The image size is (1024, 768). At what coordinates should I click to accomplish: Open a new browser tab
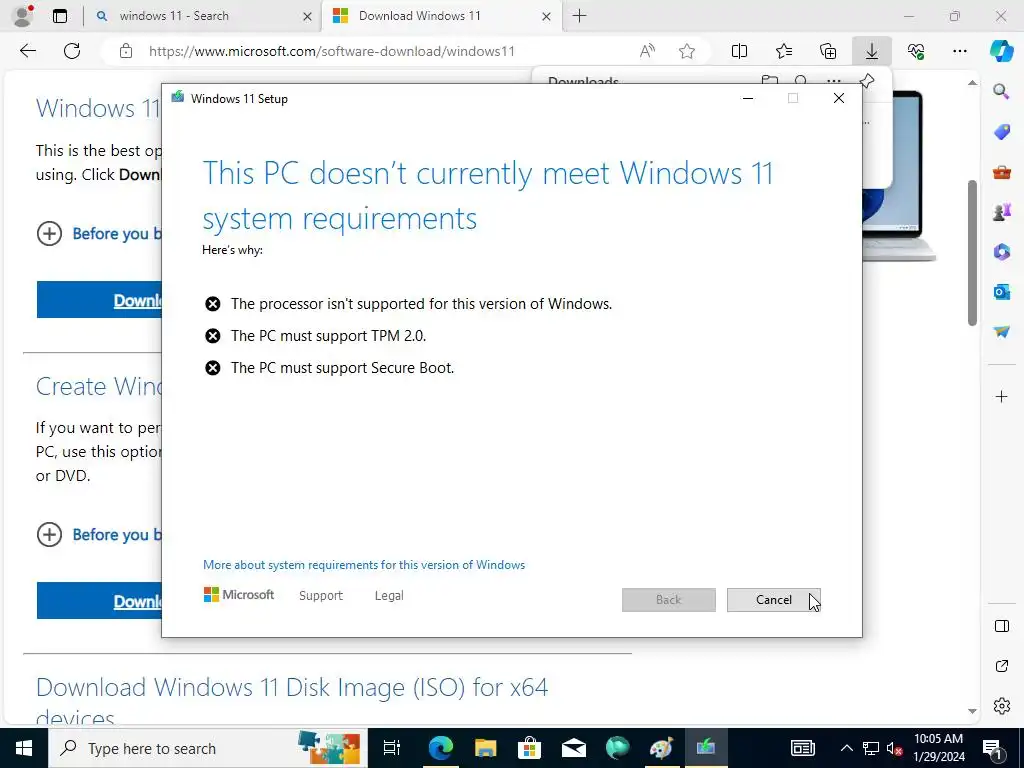pyautogui.click(x=579, y=16)
